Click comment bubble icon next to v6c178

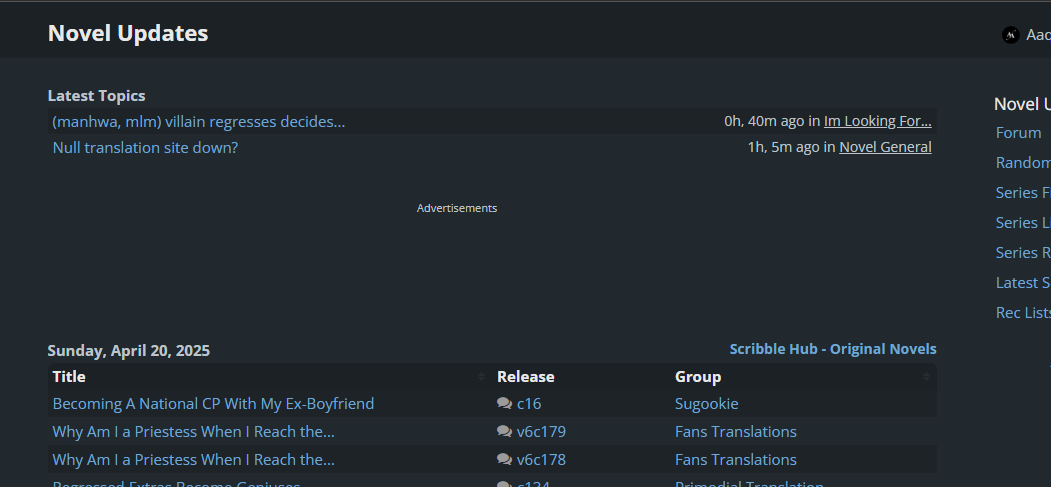[504, 460]
